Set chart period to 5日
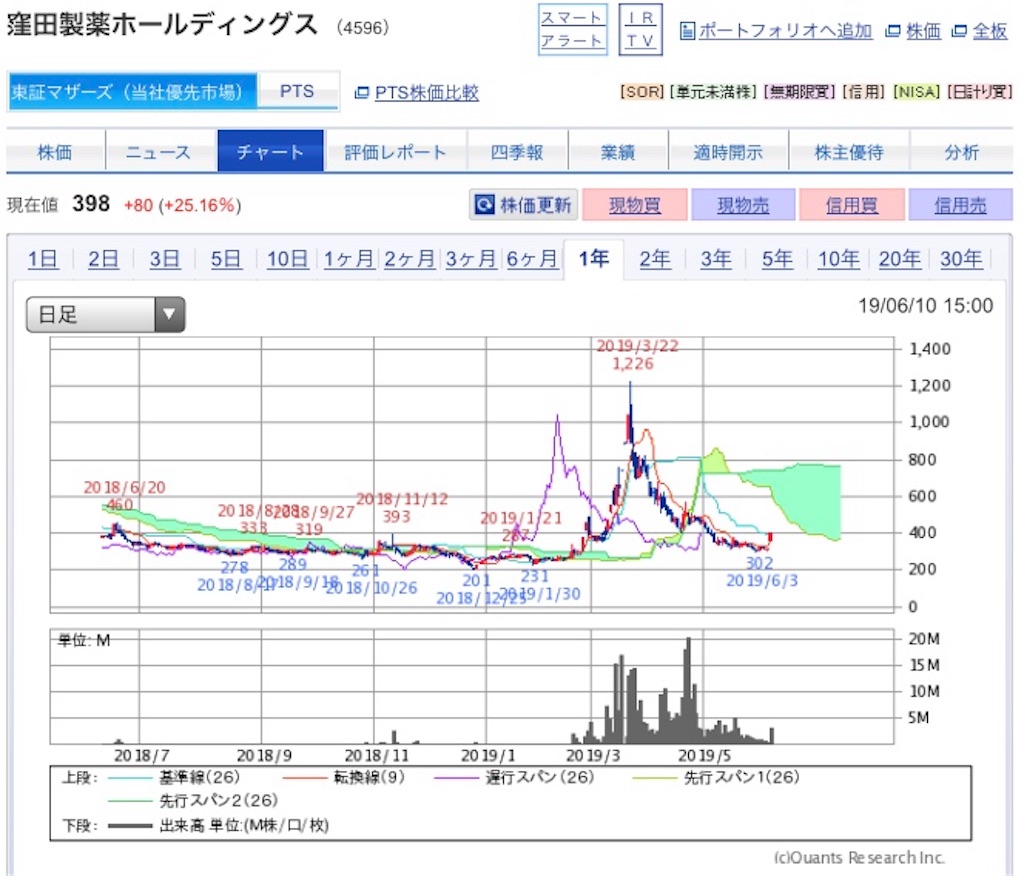The image size is (1024, 876). tap(226, 259)
